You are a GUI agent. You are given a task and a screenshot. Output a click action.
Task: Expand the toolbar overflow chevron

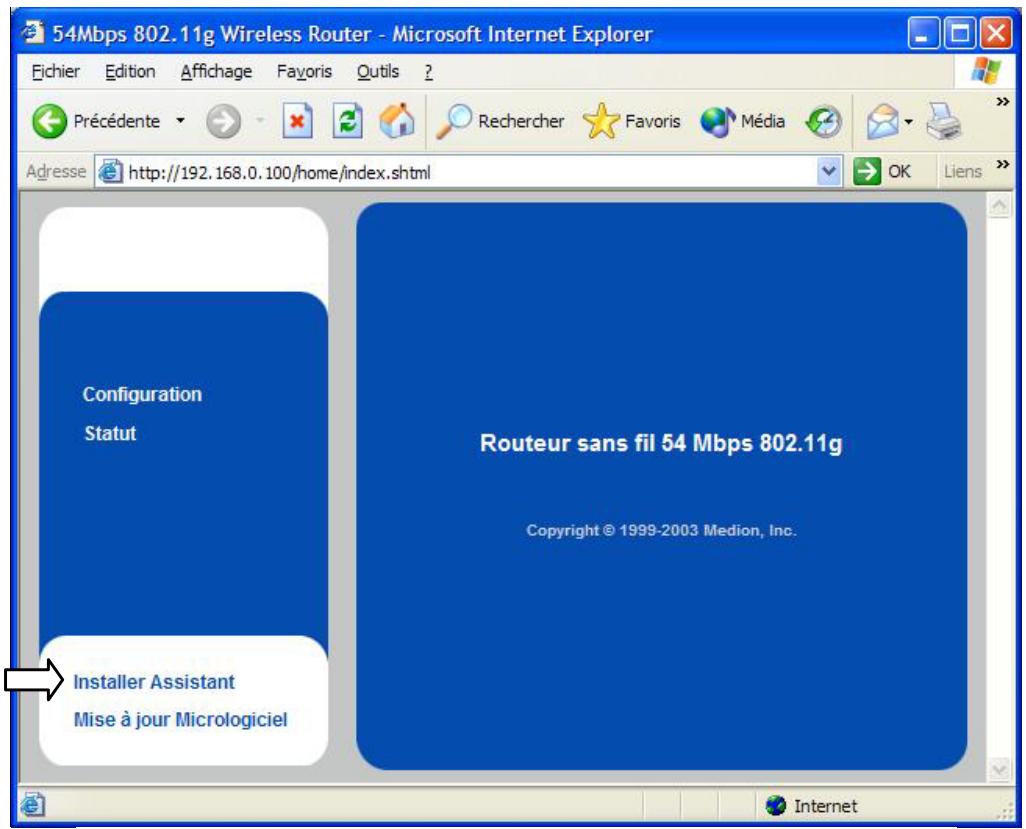pos(1002,102)
